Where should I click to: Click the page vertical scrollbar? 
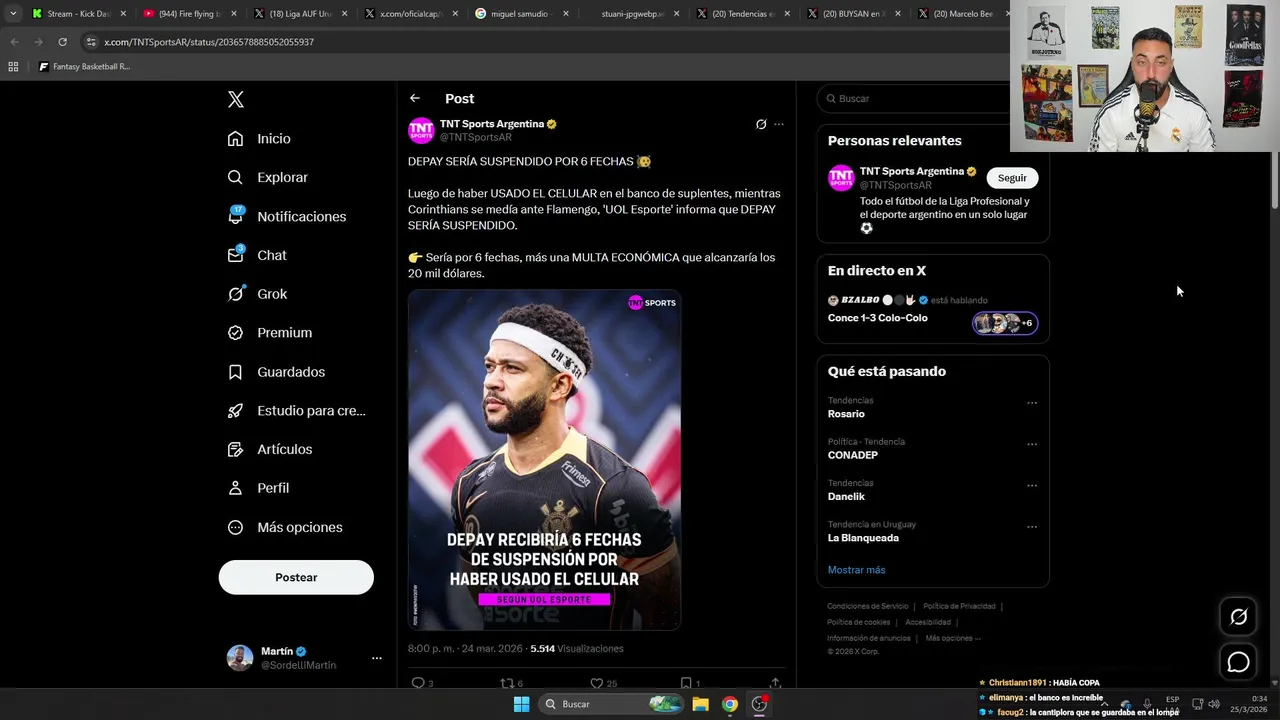1274,180
